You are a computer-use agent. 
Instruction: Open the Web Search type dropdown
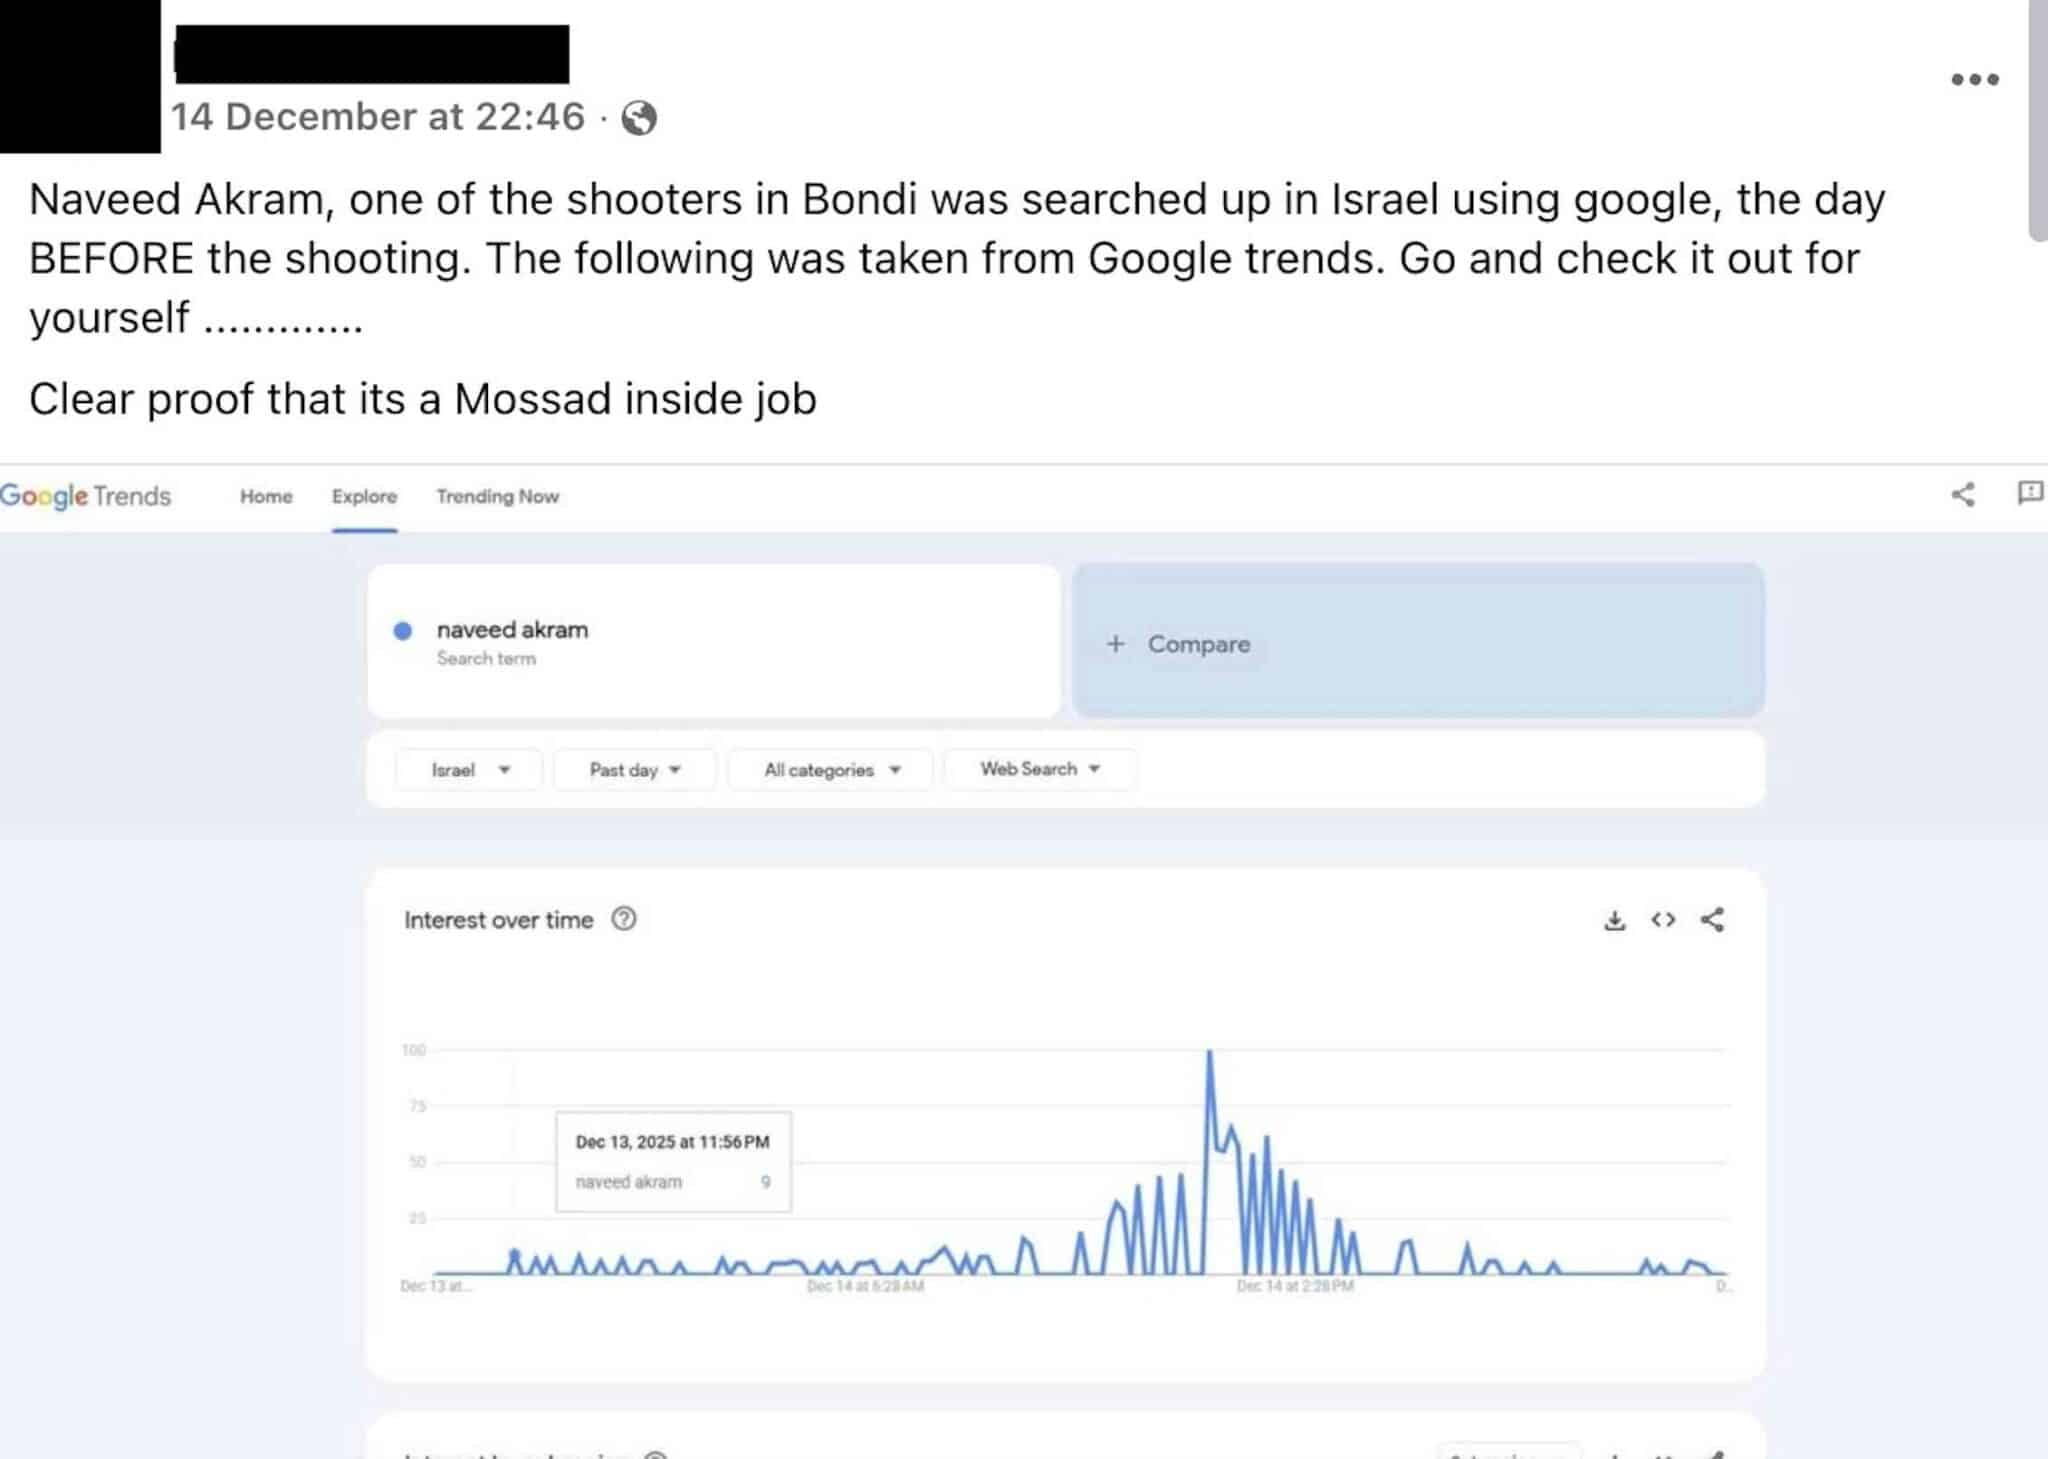point(1038,770)
